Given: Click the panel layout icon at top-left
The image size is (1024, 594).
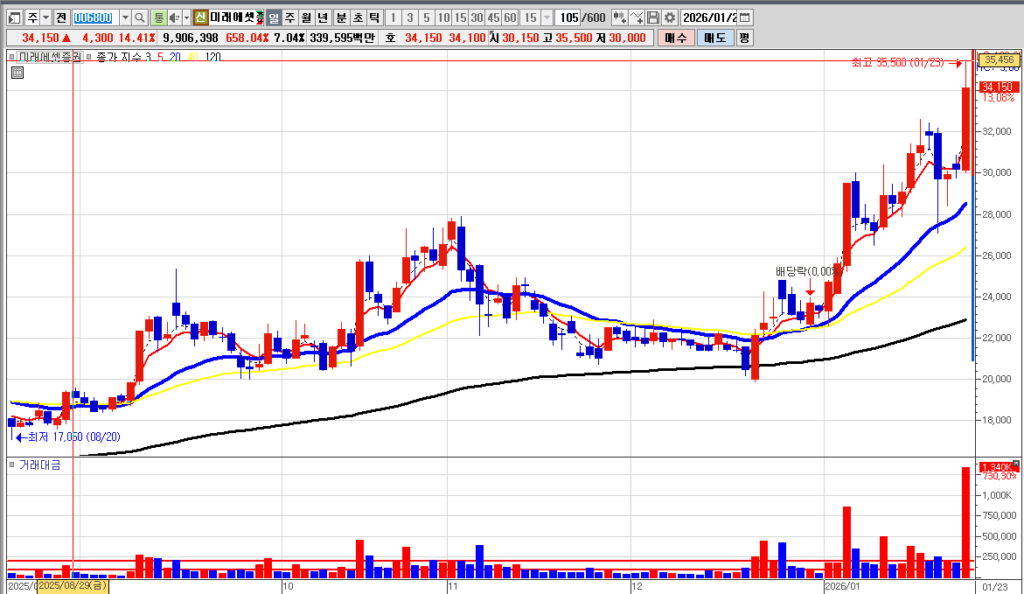Looking at the screenshot, I should [x=13, y=18].
